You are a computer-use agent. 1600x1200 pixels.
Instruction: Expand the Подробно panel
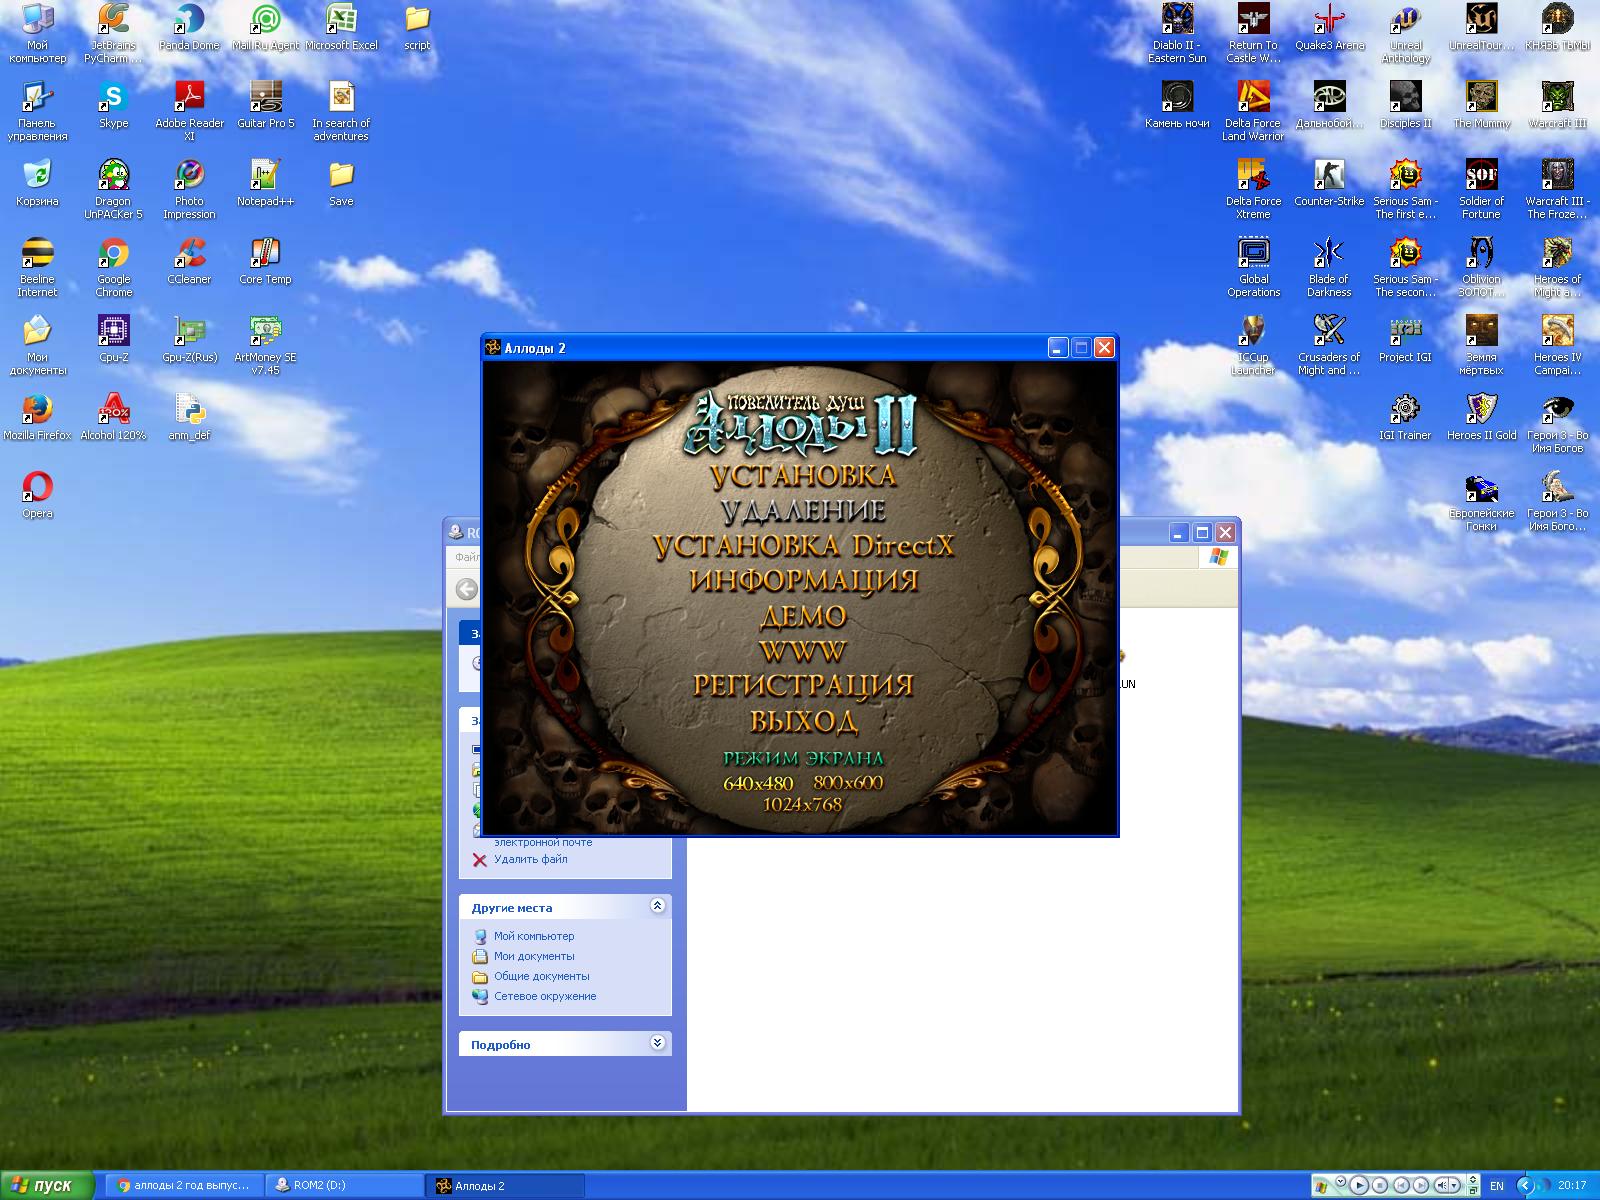(657, 1043)
